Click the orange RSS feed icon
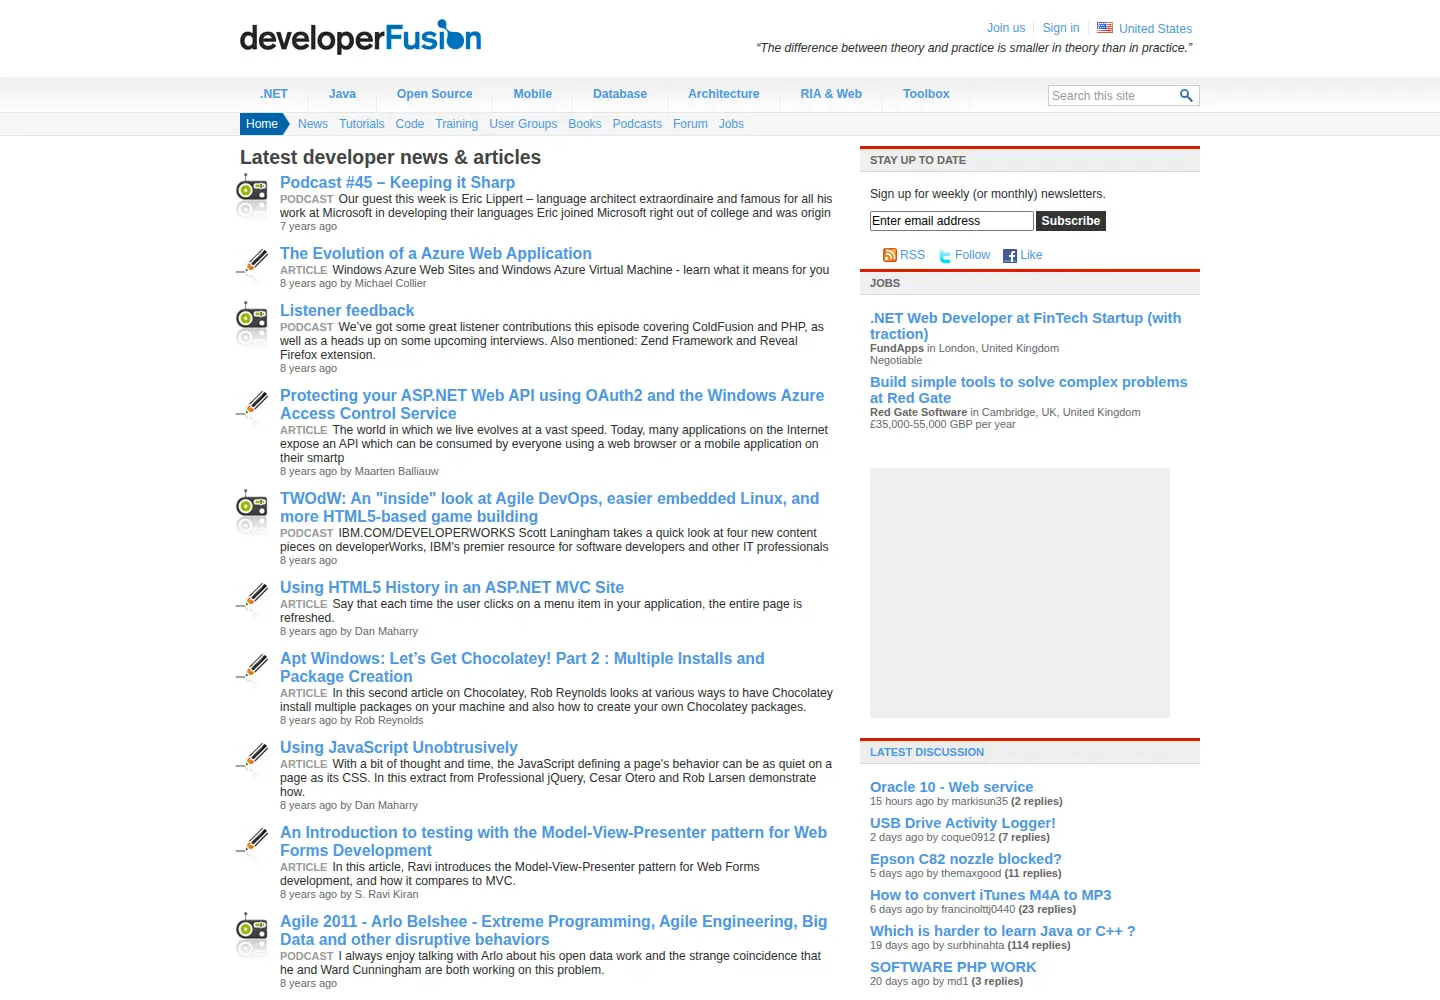This screenshot has height=1000, width=1440. (890, 255)
